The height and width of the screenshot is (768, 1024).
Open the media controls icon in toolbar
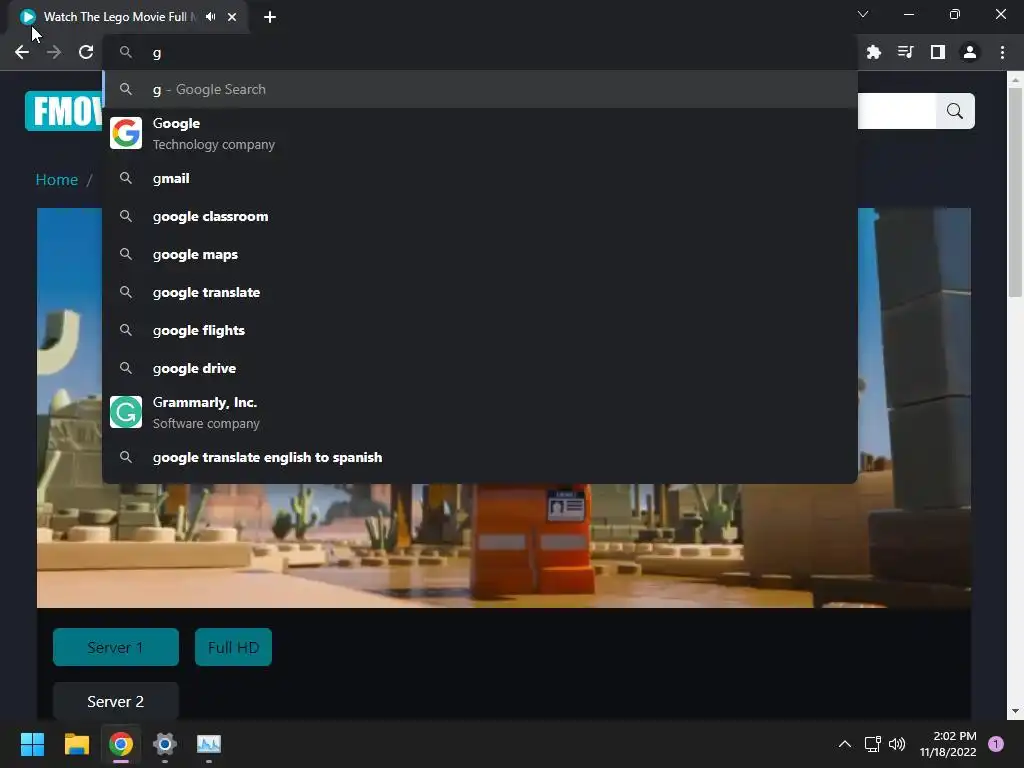point(905,52)
